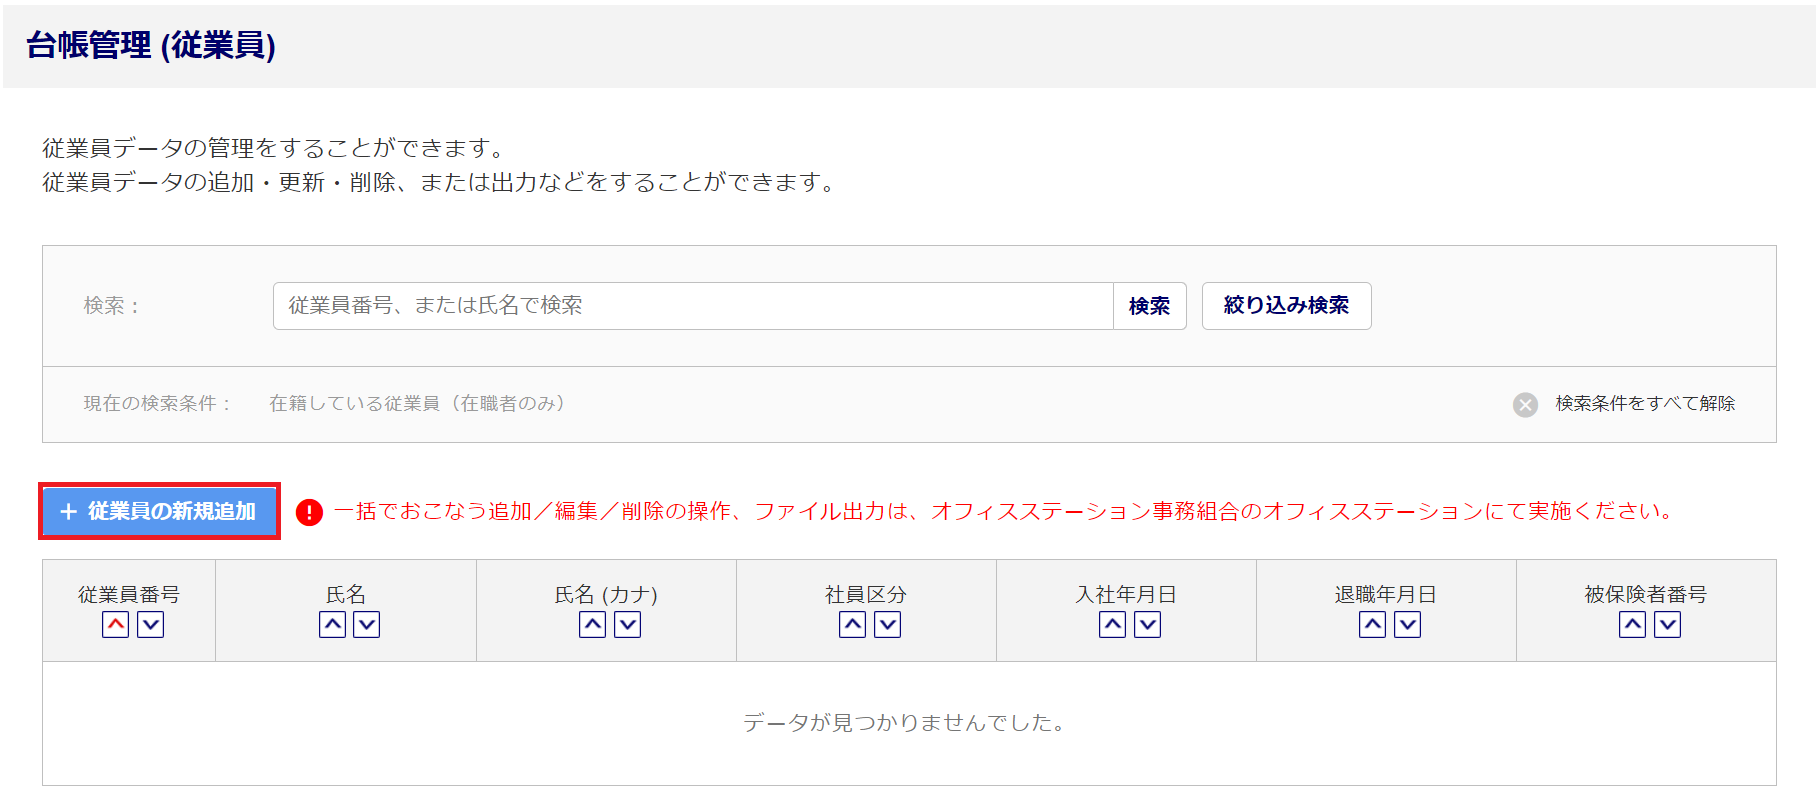
Task: Click 検索条件をすべて解除 link
Action: click(x=1645, y=404)
